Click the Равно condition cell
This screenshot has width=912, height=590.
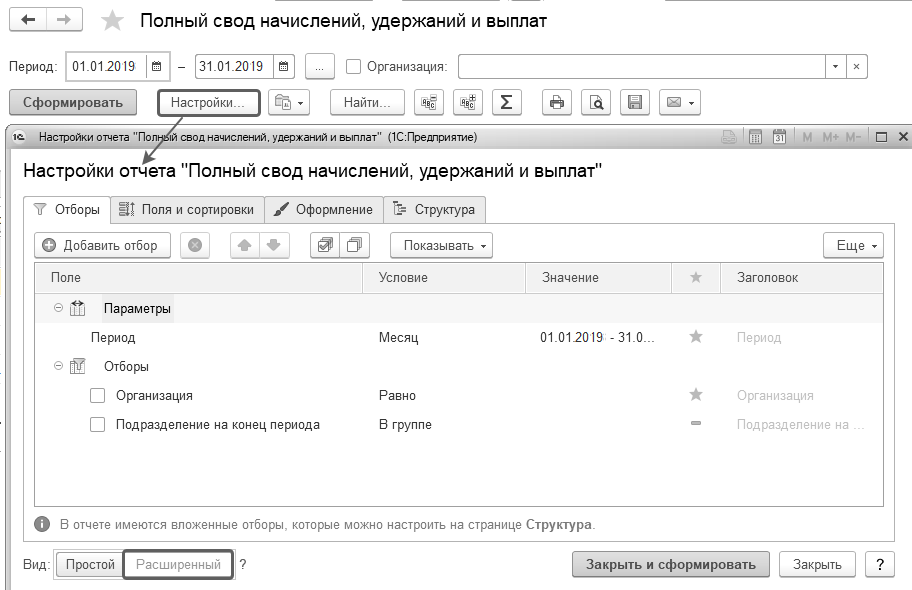pyautogui.click(x=397, y=396)
